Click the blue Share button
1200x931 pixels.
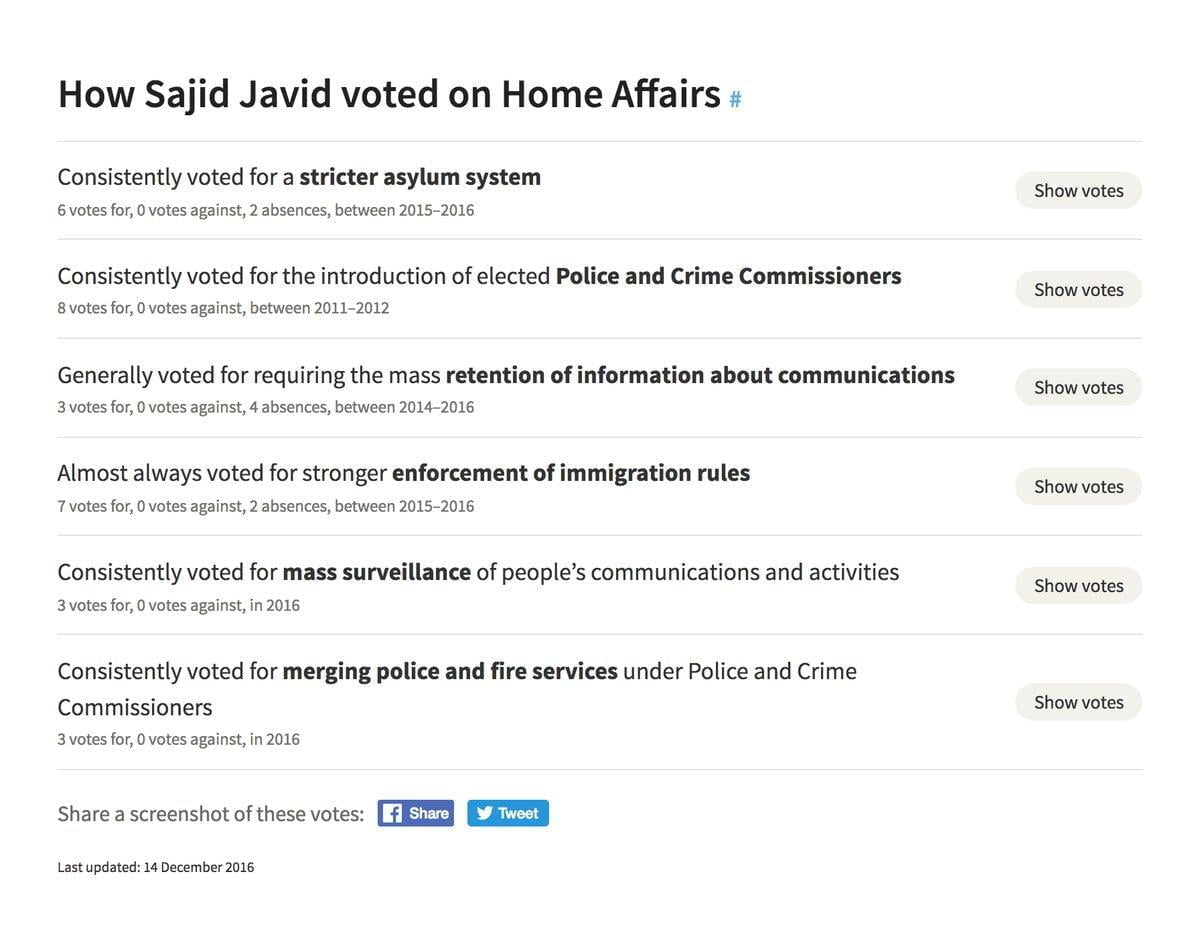[416, 812]
